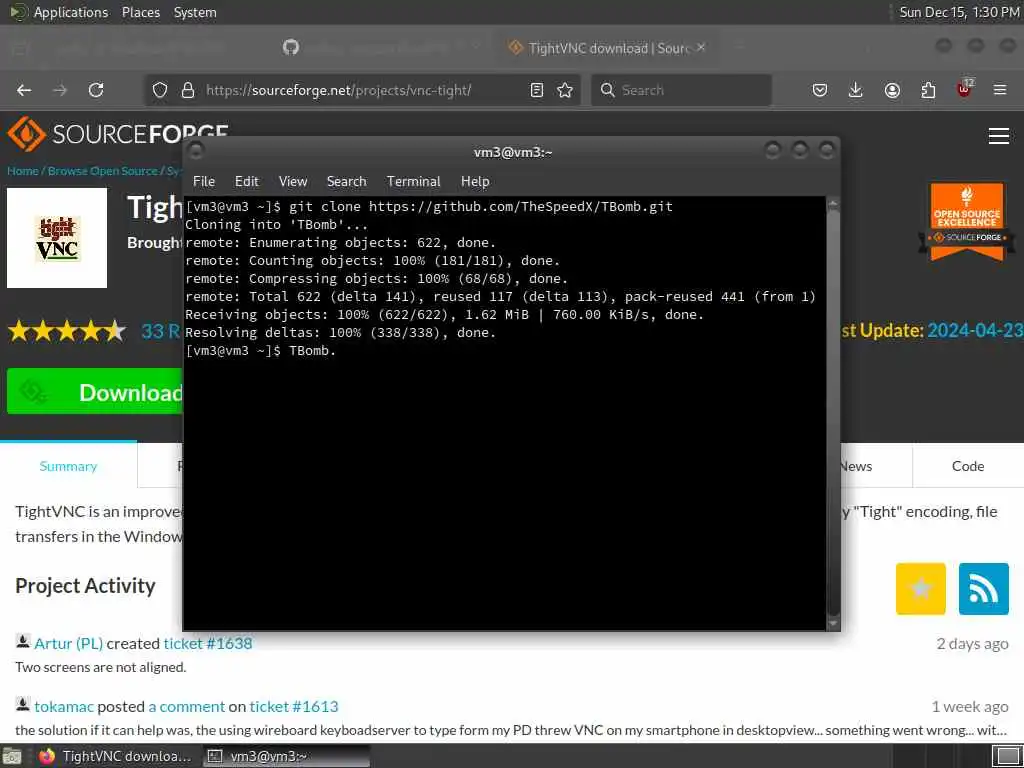The height and width of the screenshot is (768, 1024).
Task: Open the terminal Search menu
Action: point(346,182)
